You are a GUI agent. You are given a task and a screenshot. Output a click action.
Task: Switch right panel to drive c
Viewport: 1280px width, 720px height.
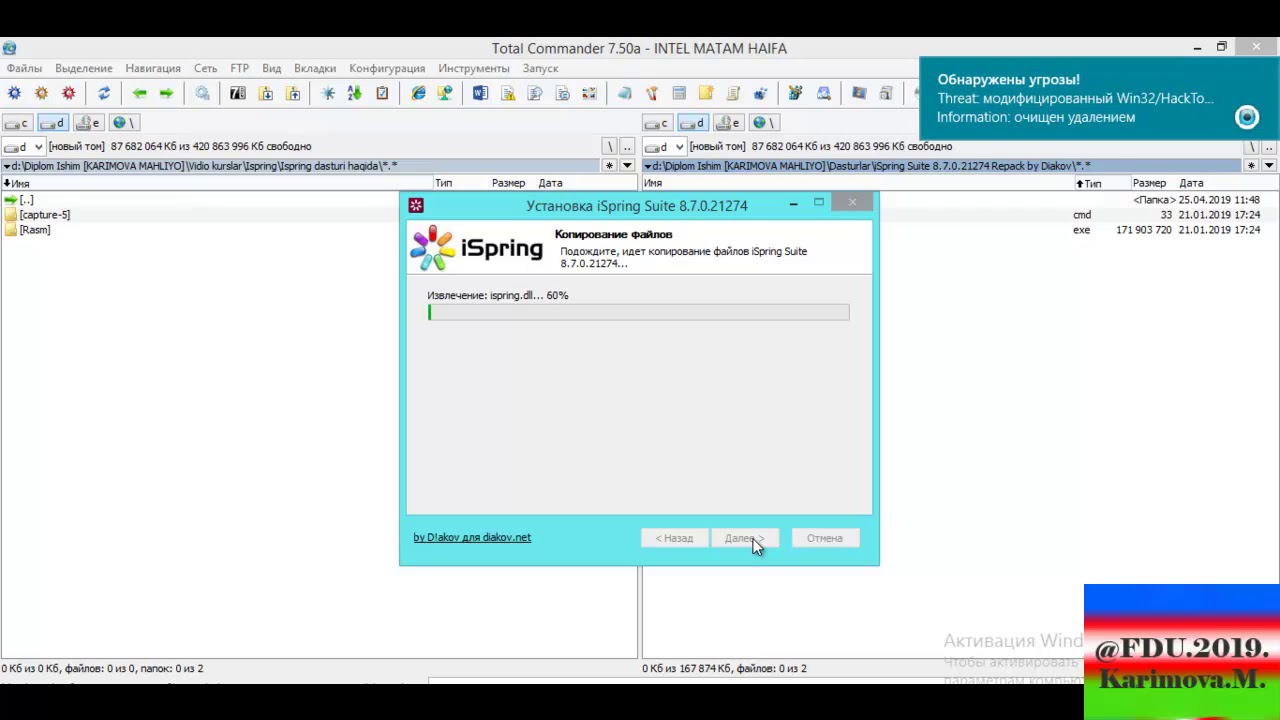[x=657, y=122]
